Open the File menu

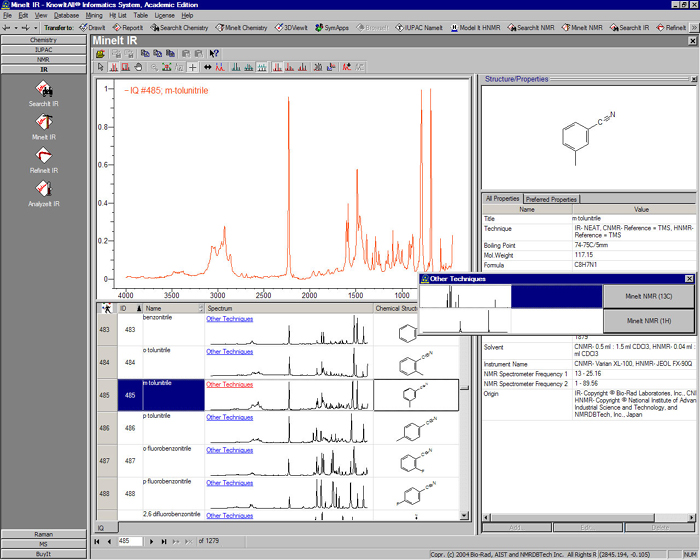7,15
